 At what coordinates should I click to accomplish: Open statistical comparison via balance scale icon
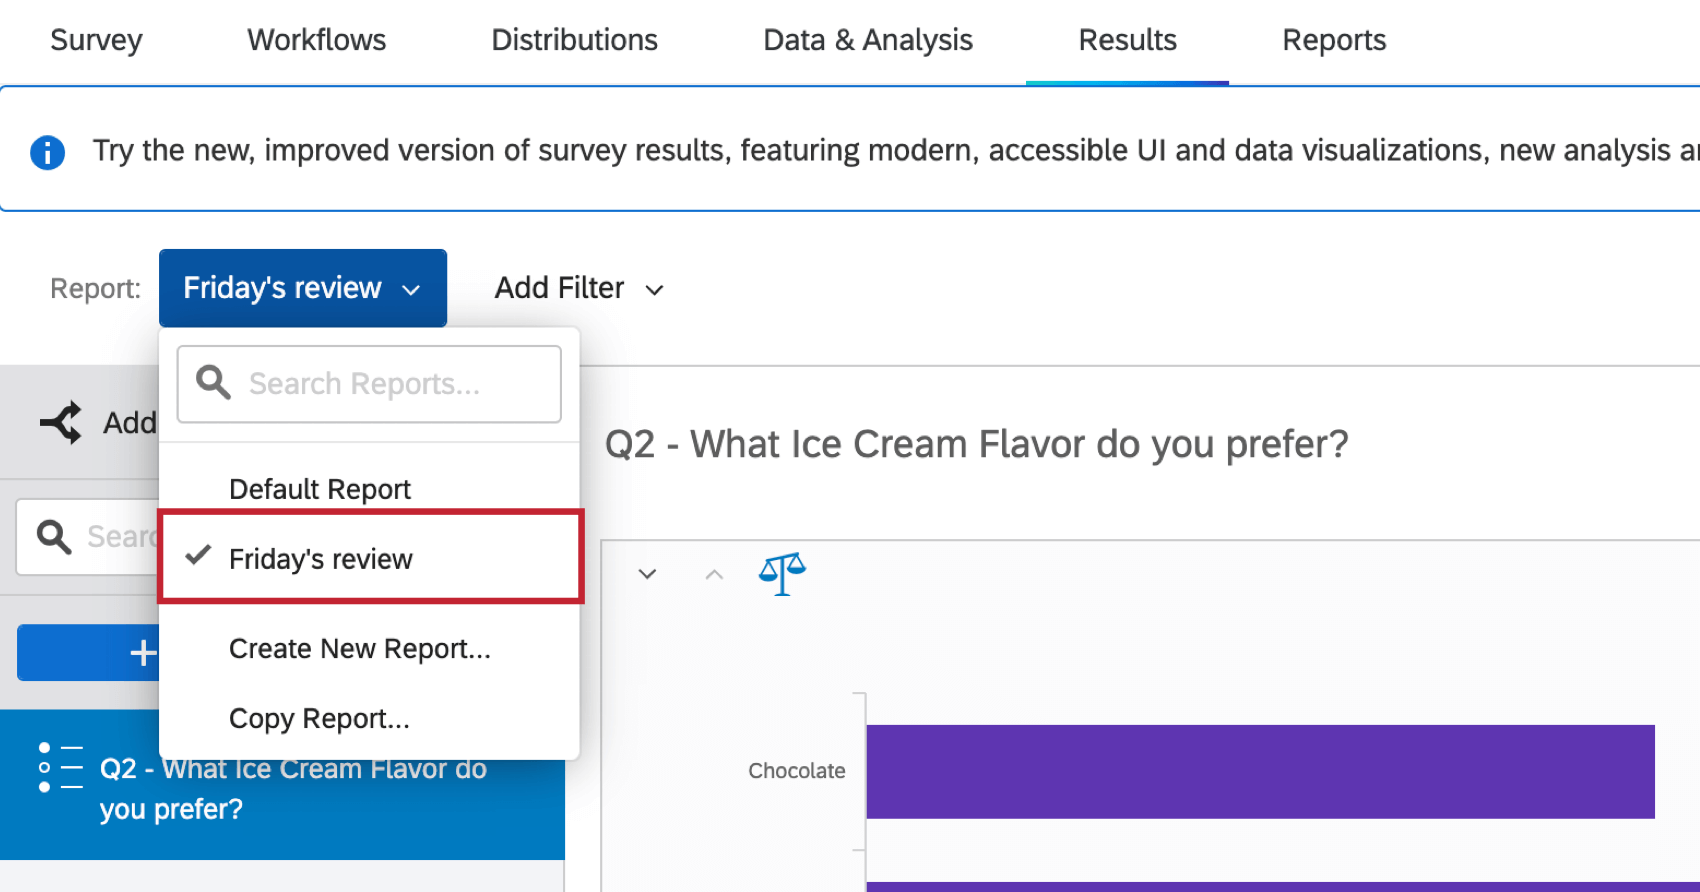point(782,573)
